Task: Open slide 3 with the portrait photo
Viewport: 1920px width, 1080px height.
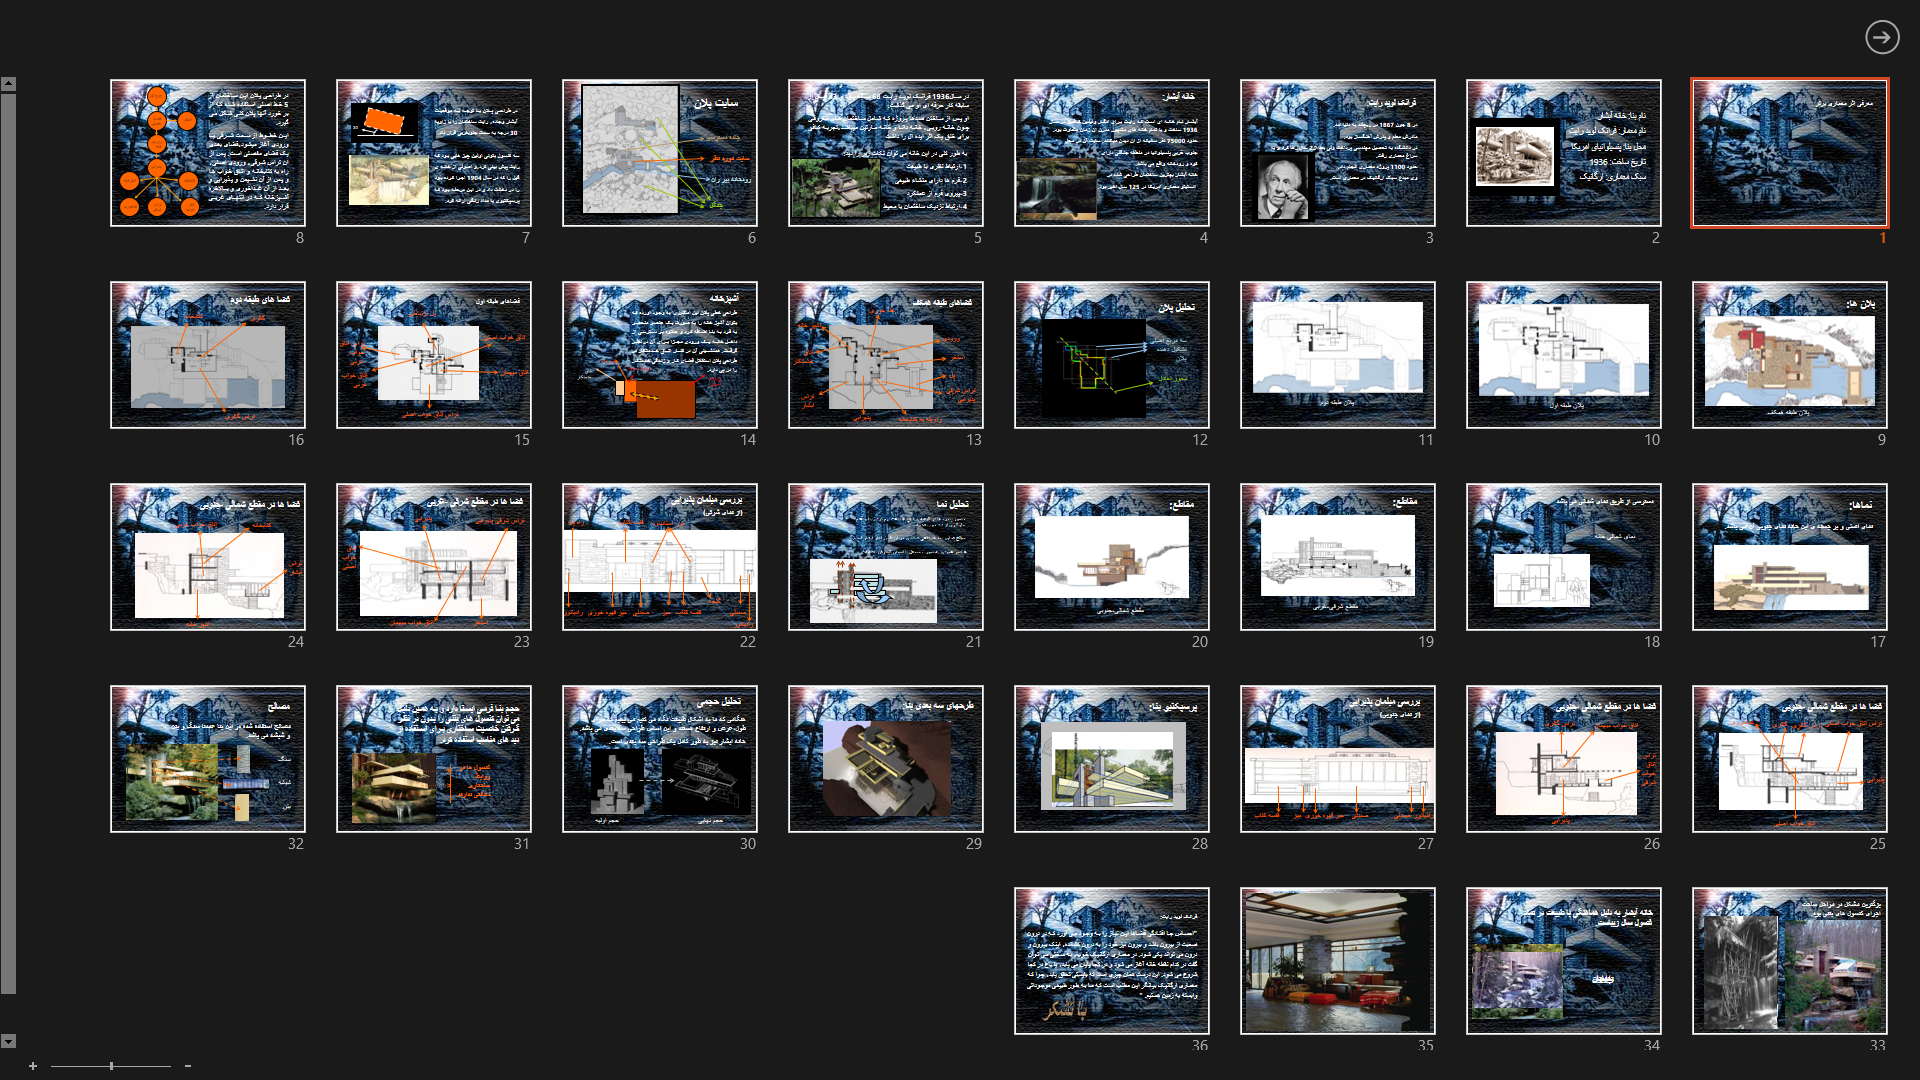Action: (1337, 153)
